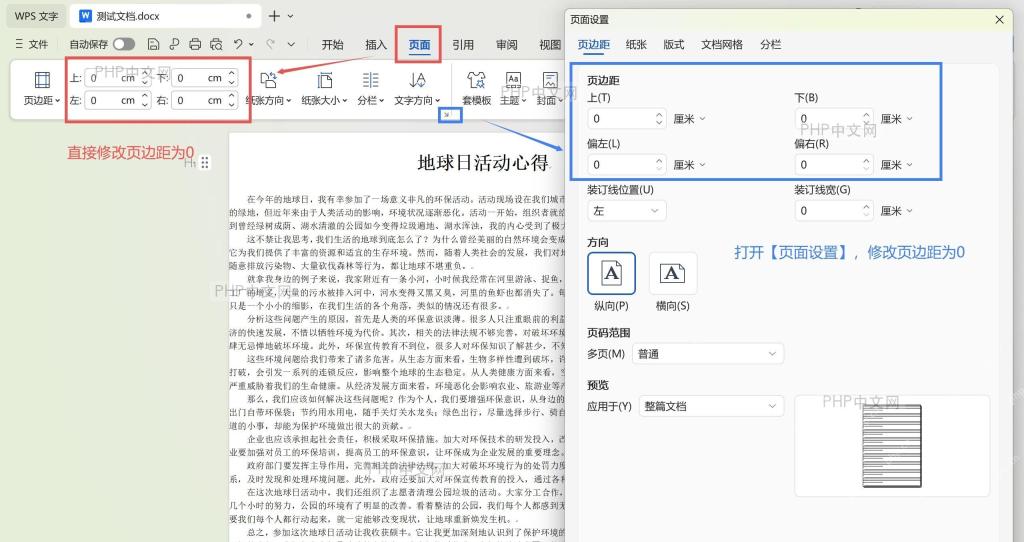
Task: Click the 偏右(R) margin field in dialog
Action: 834,165
